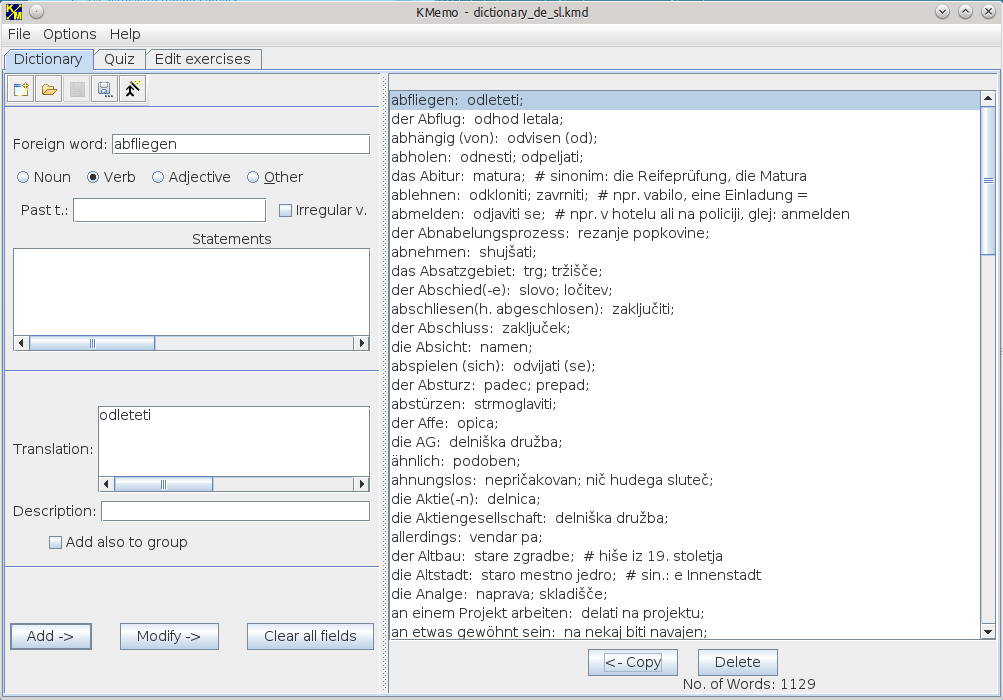Viewport: 1003px width, 700px height.
Task: Switch to the Edit exercises tab
Action: pos(203,60)
